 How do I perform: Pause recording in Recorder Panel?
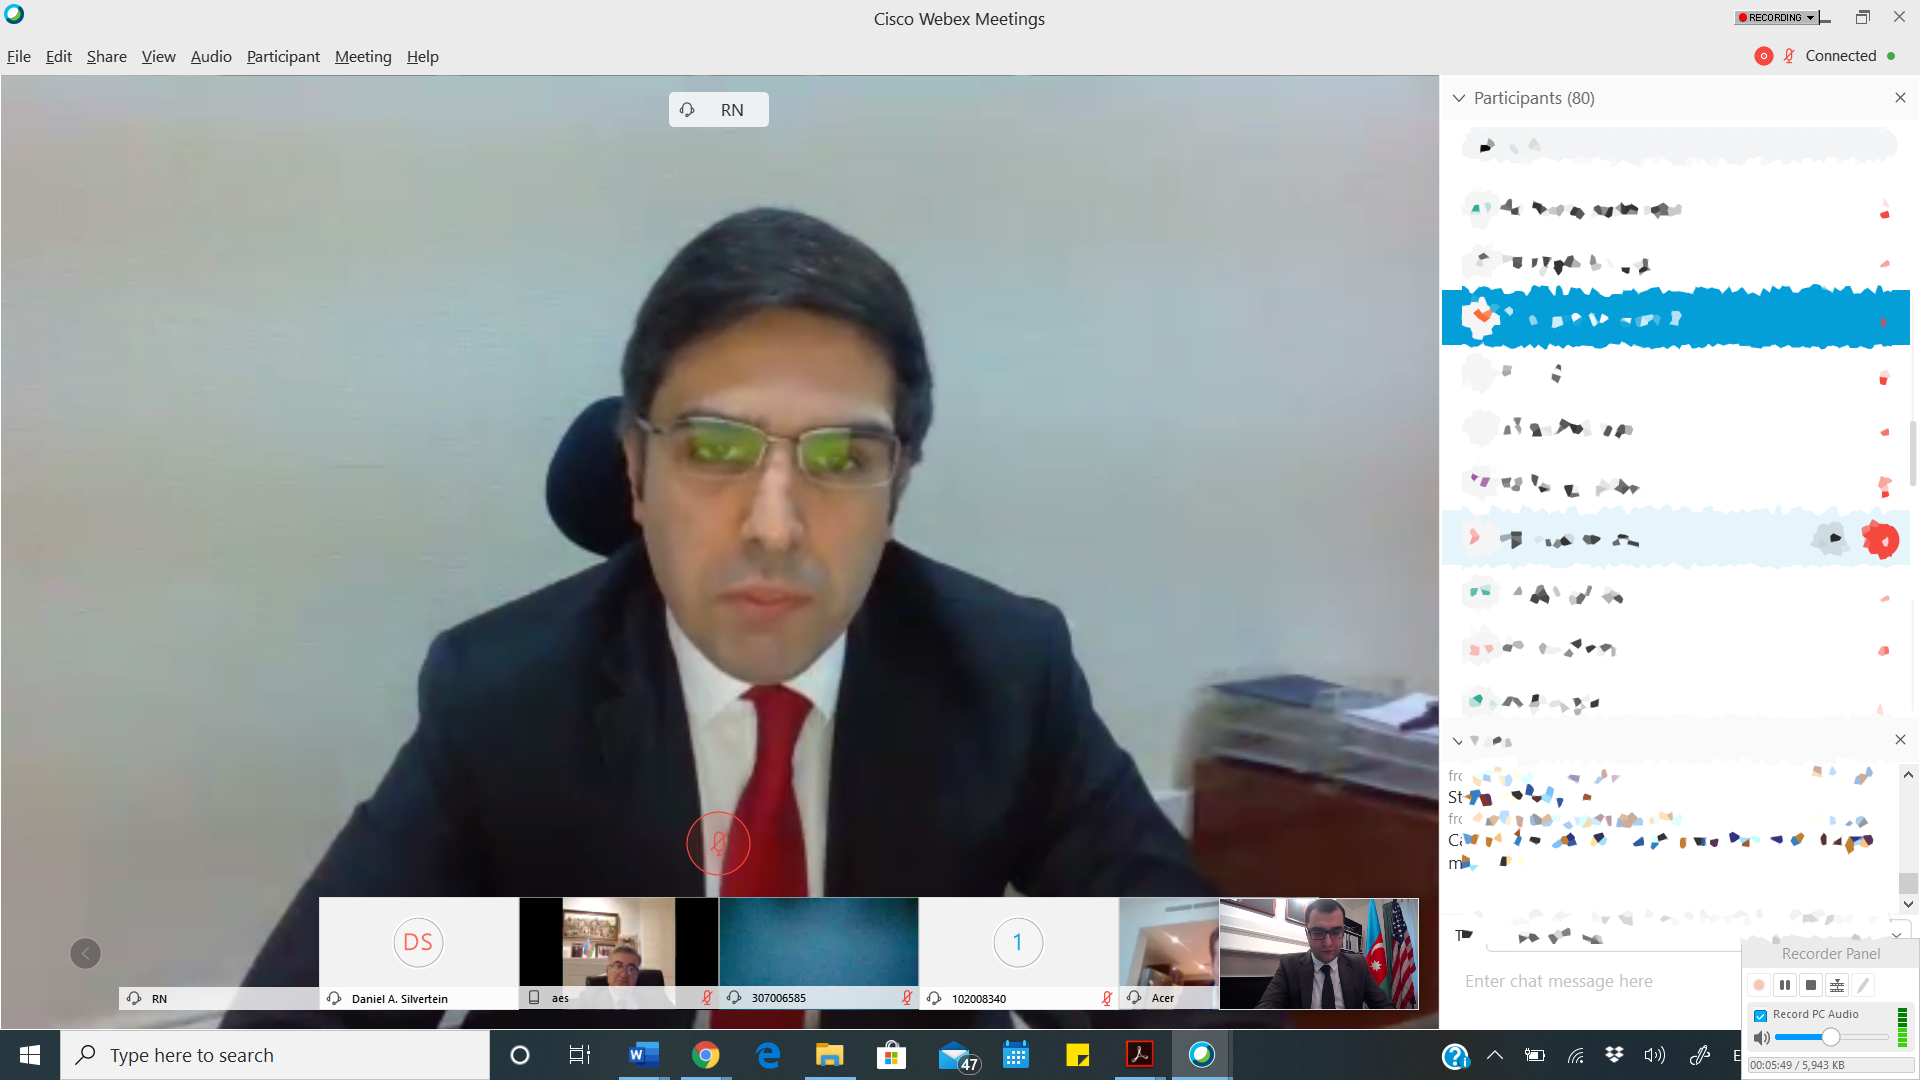[1785, 986]
